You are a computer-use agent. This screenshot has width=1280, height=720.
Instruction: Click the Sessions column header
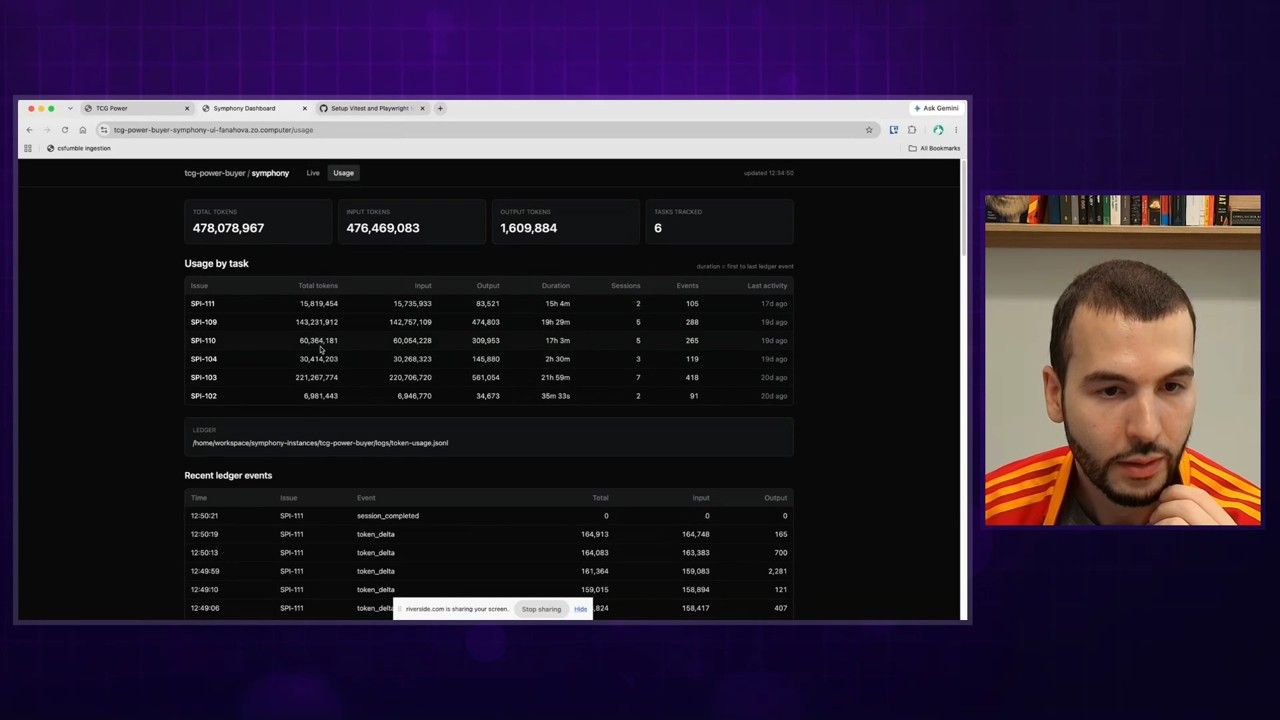click(x=626, y=286)
